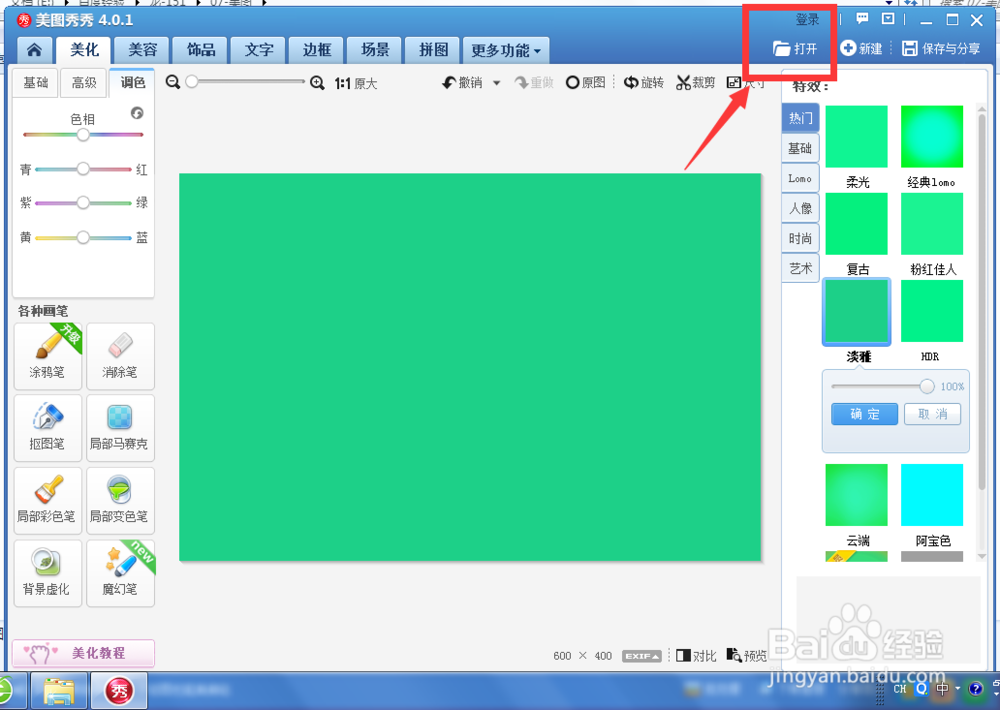Apply the HDR effect thumbnail
This screenshot has height=710, width=1000.
click(932, 311)
